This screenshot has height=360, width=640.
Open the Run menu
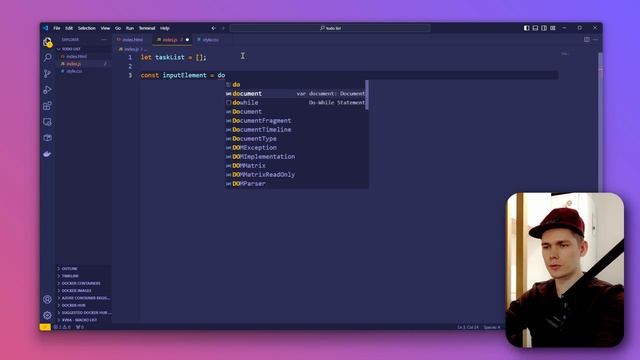(130, 28)
